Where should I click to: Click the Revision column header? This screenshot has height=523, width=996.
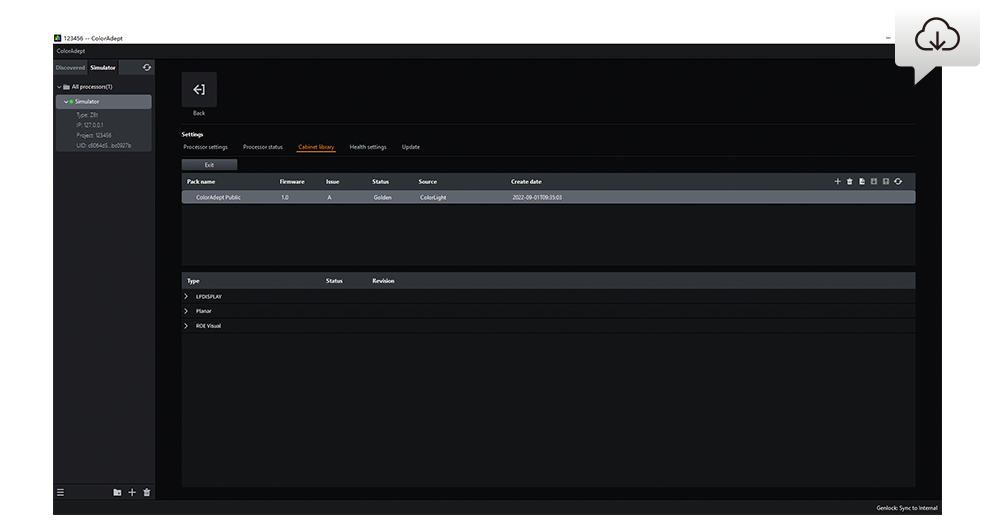coord(383,281)
